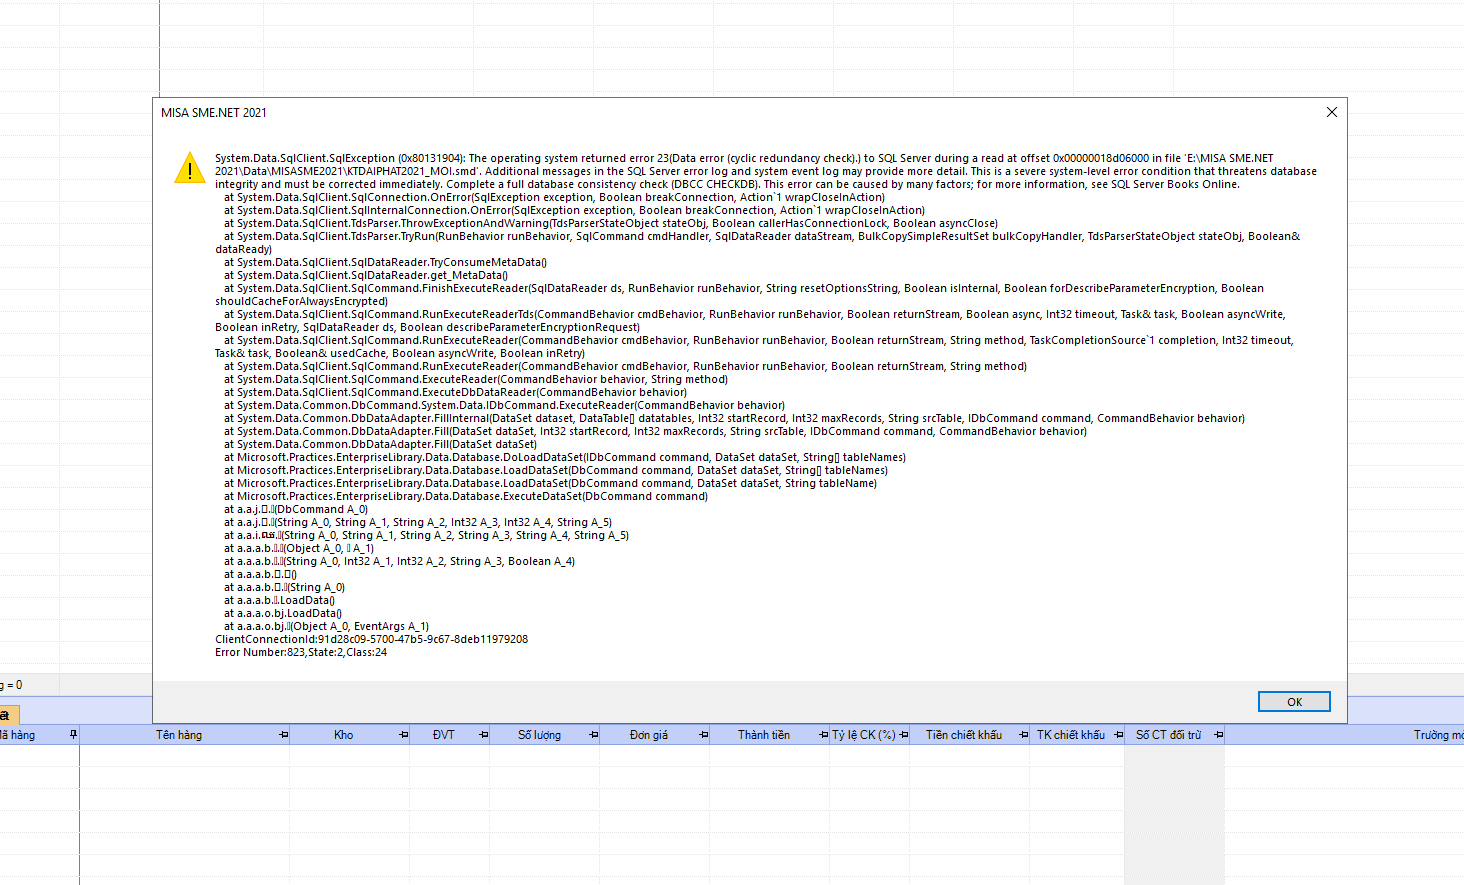Pin the Số lượng column
This screenshot has width=1464, height=885.
tap(593, 735)
